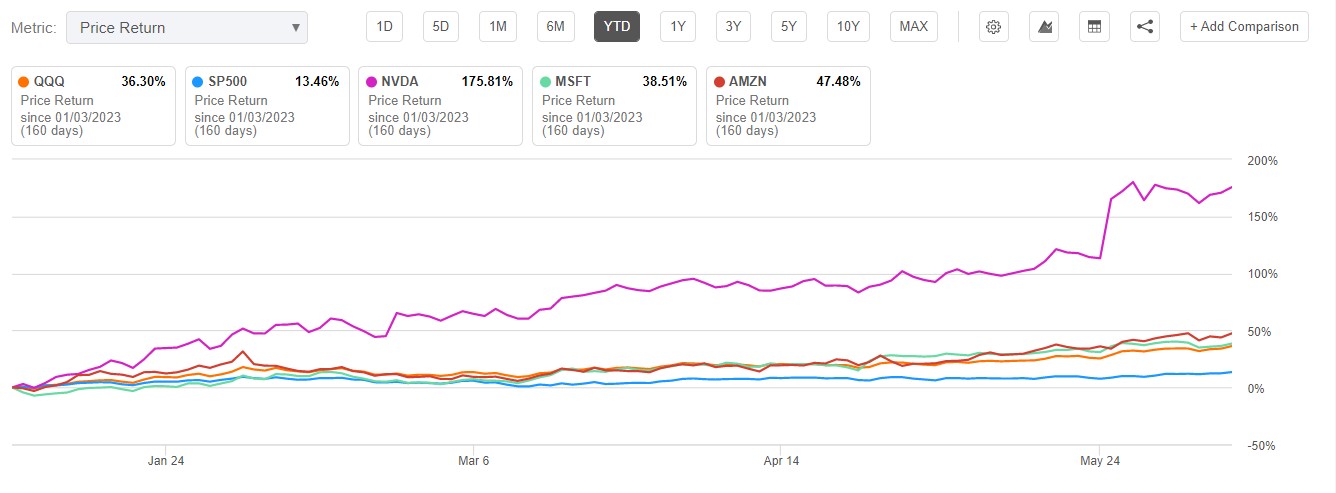Viewport: 1336px width, 493px height.
Task: Click the MSFT green color dot
Action: point(545,82)
